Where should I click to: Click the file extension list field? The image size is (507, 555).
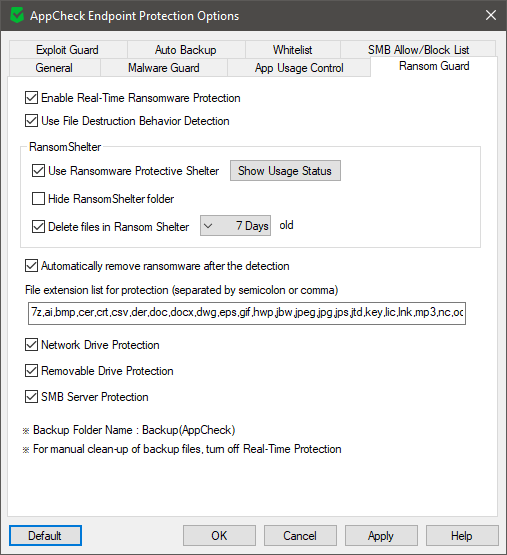tap(247, 313)
